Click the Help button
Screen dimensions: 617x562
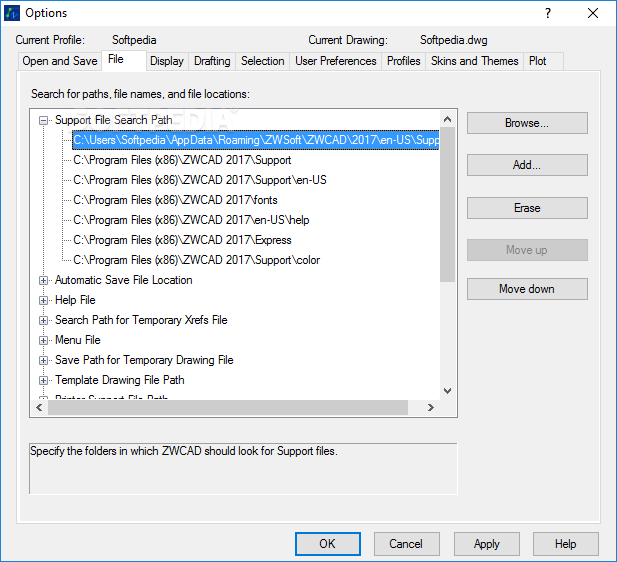pyautogui.click(x=566, y=544)
